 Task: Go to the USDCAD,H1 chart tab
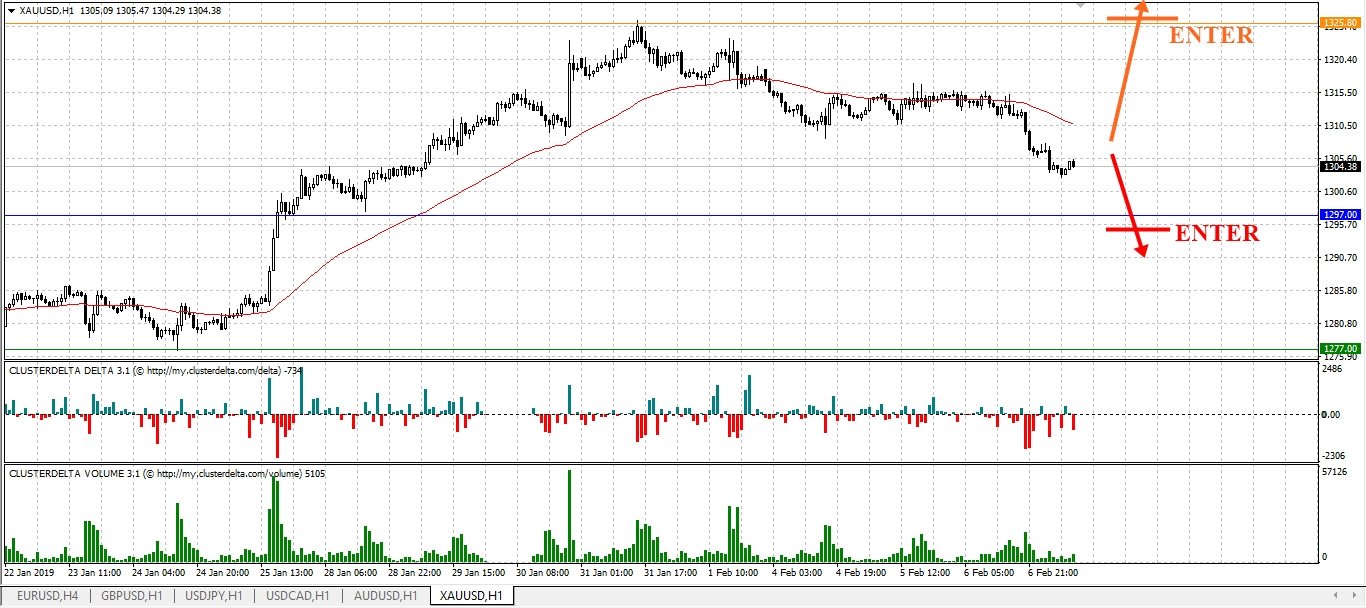click(297, 596)
